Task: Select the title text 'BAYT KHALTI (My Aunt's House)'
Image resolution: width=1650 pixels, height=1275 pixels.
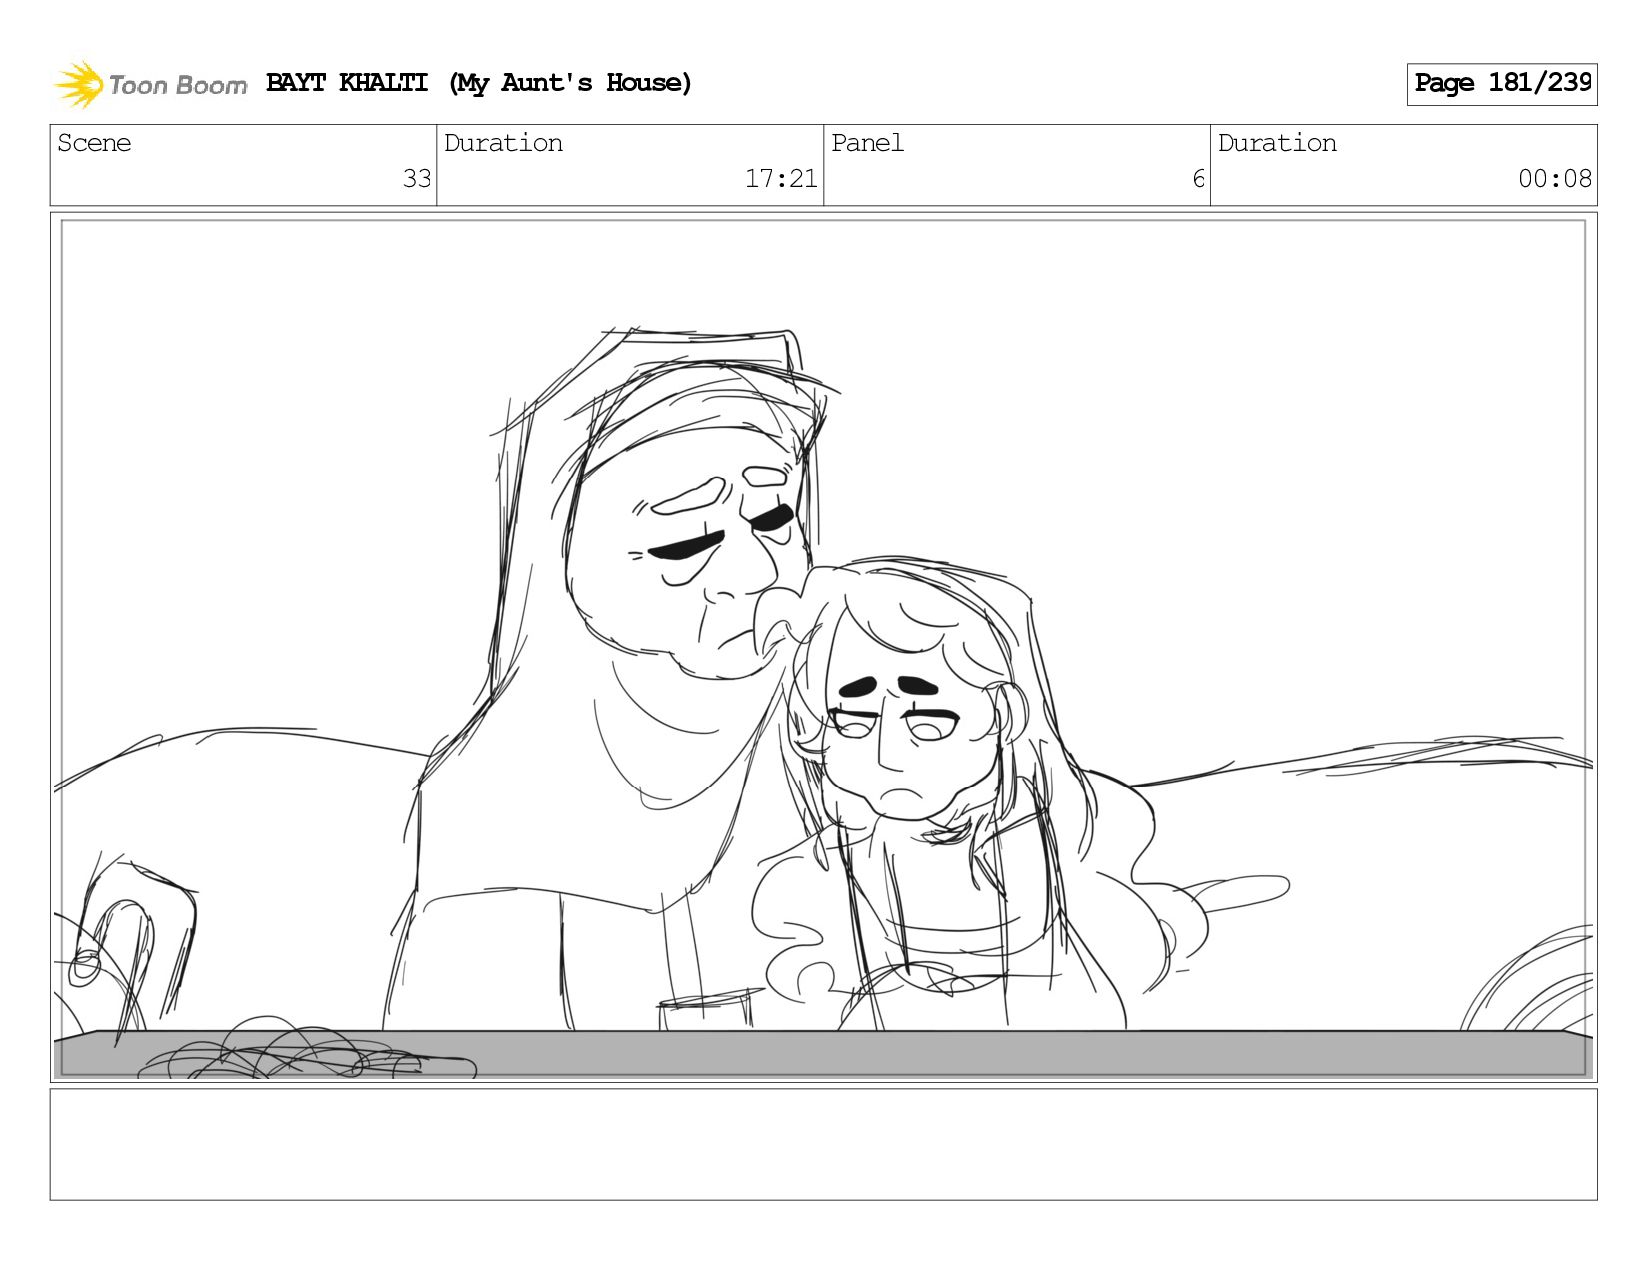Action: pyautogui.click(x=479, y=83)
